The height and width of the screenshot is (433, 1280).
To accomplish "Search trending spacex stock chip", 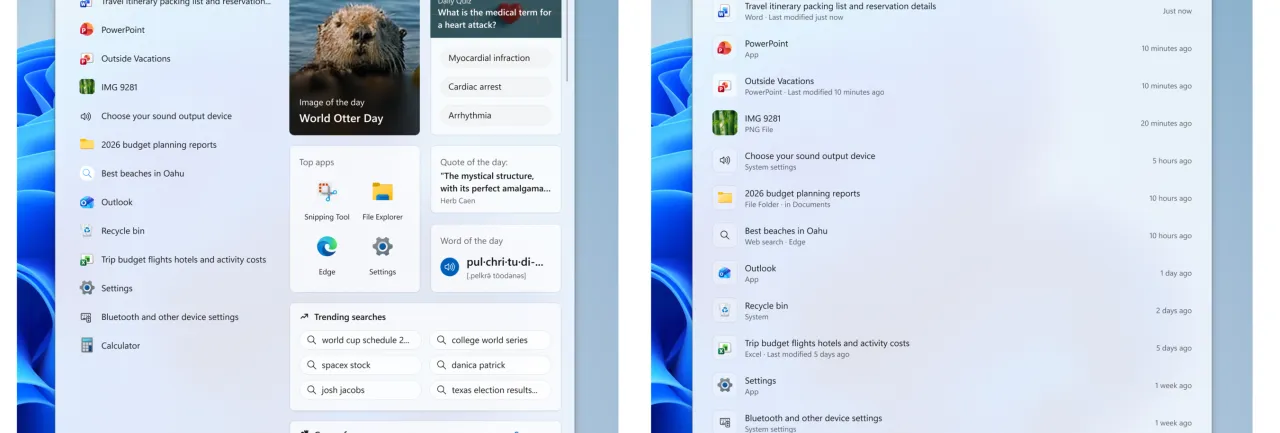I will coord(361,365).
